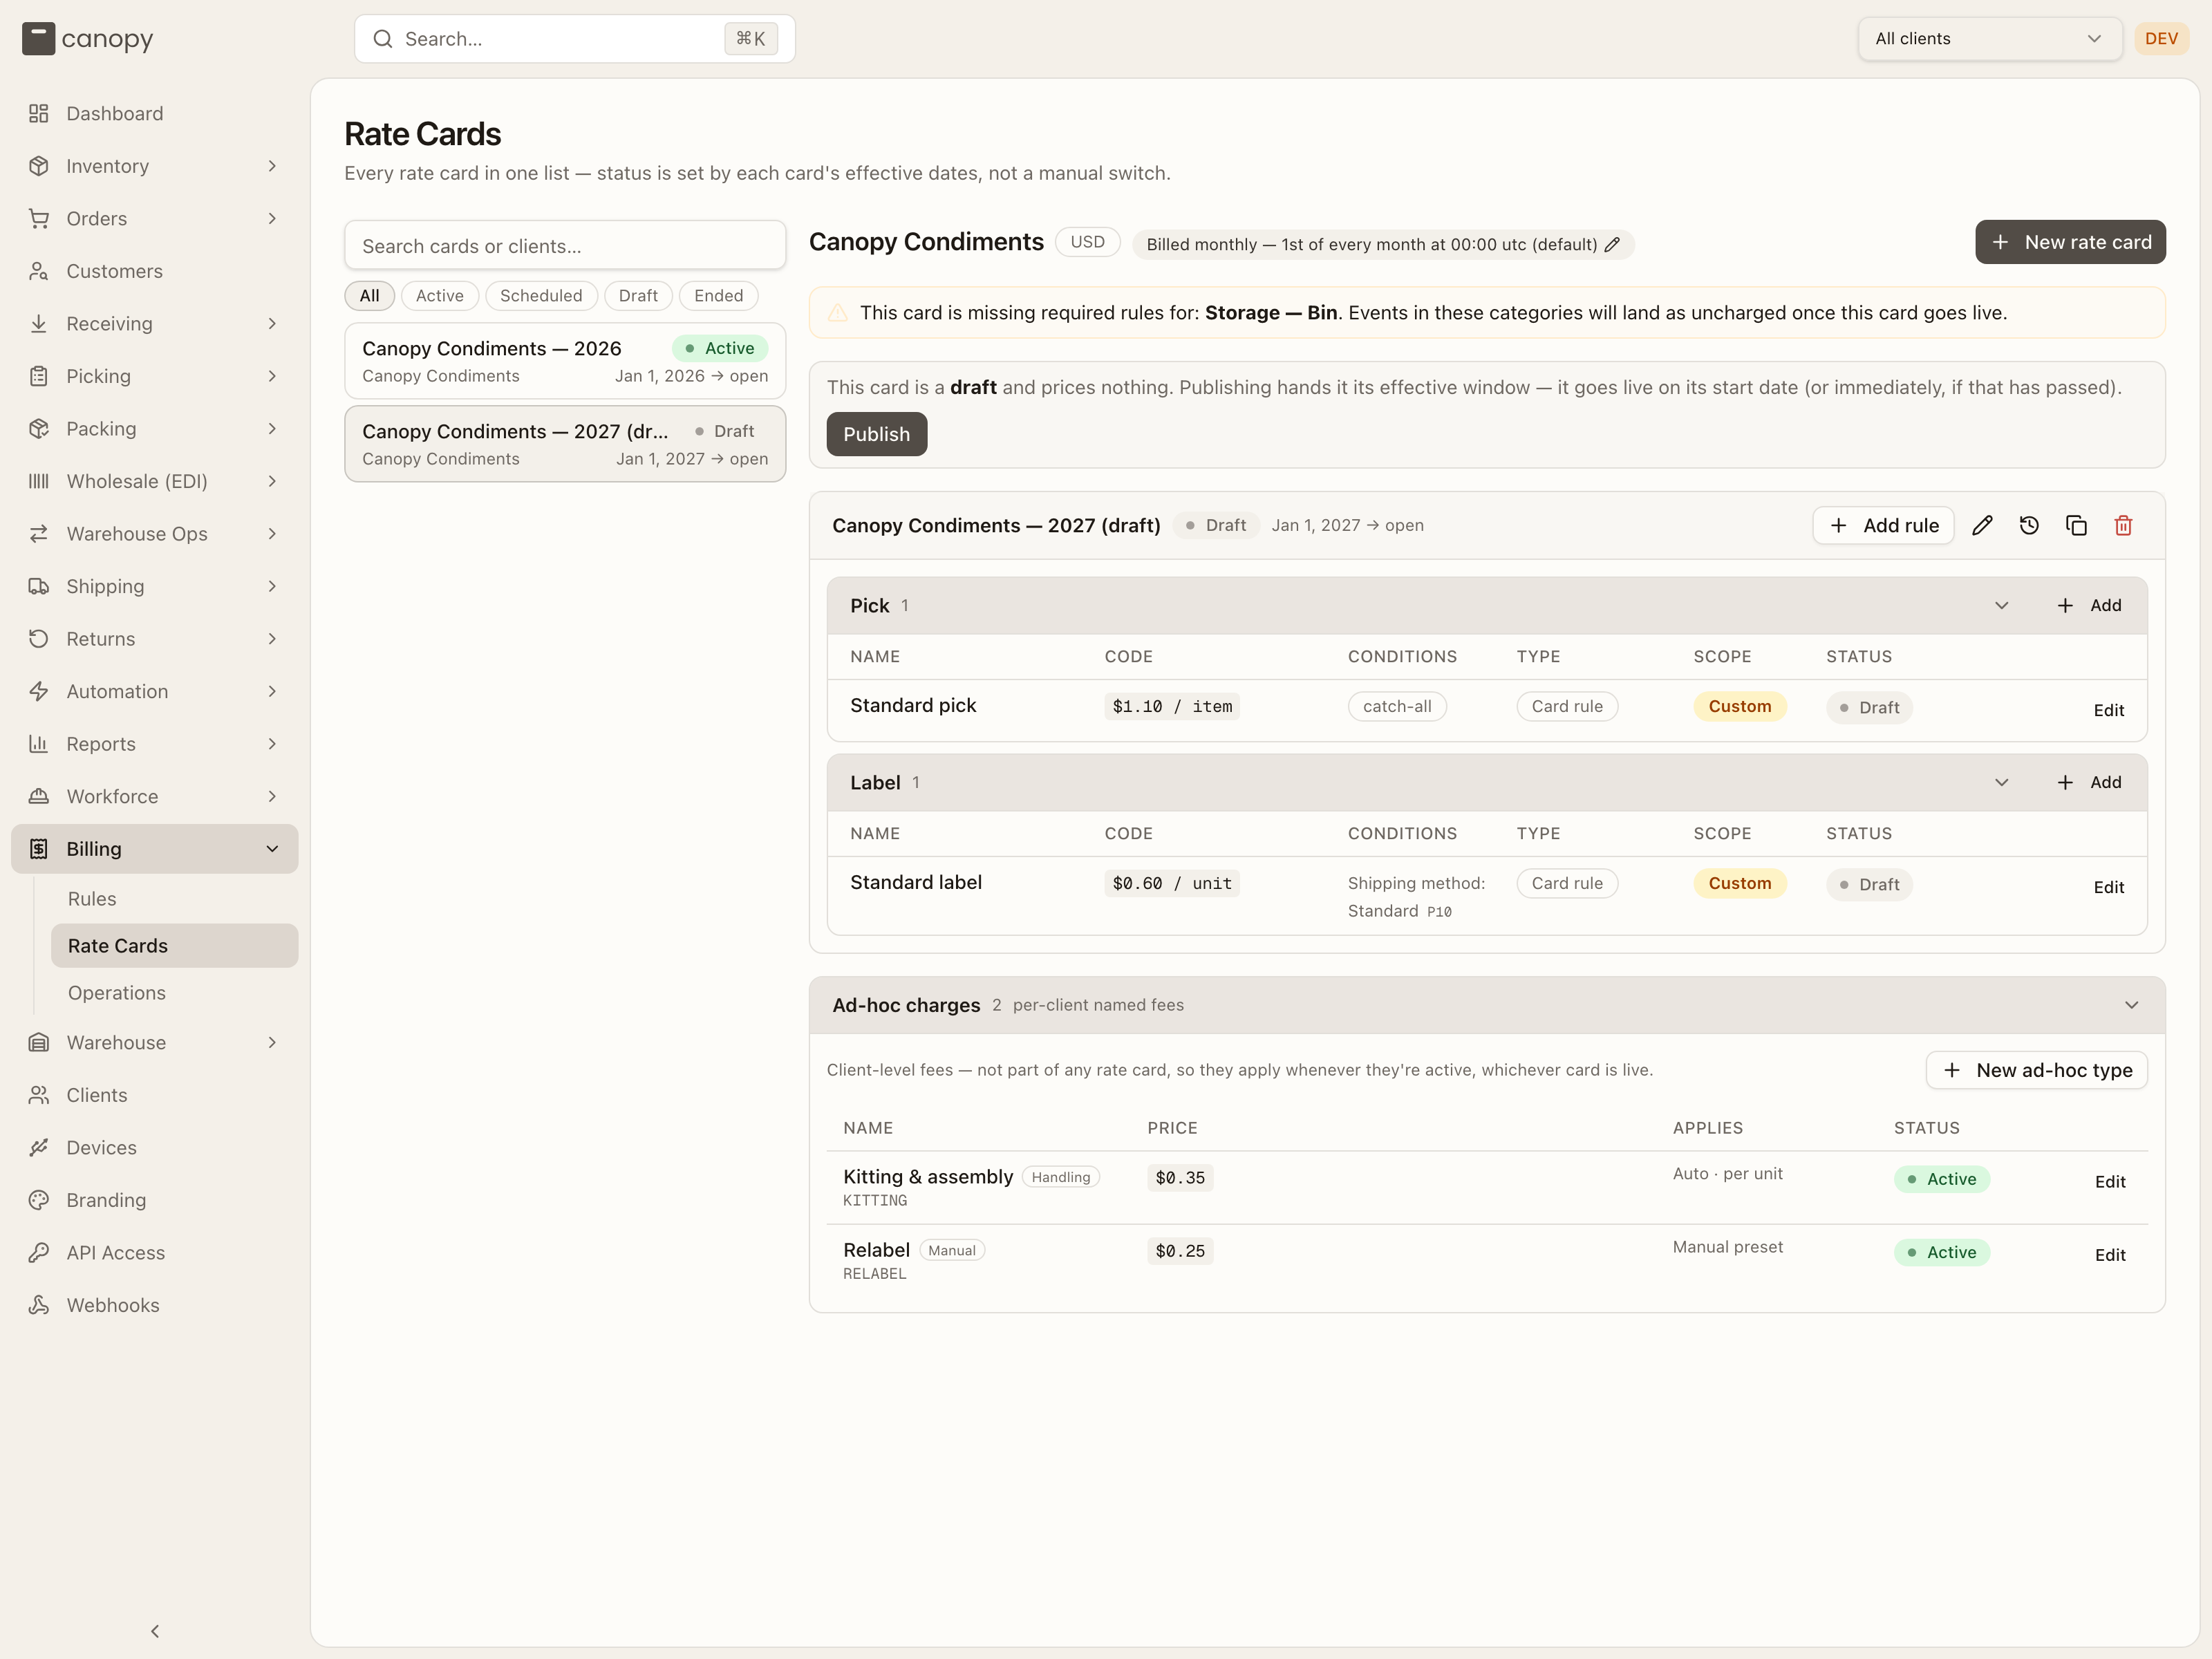This screenshot has width=2212, height=1659.
Task: Select Canopy Condiments — 2026 card
Action: pos(565,361)
